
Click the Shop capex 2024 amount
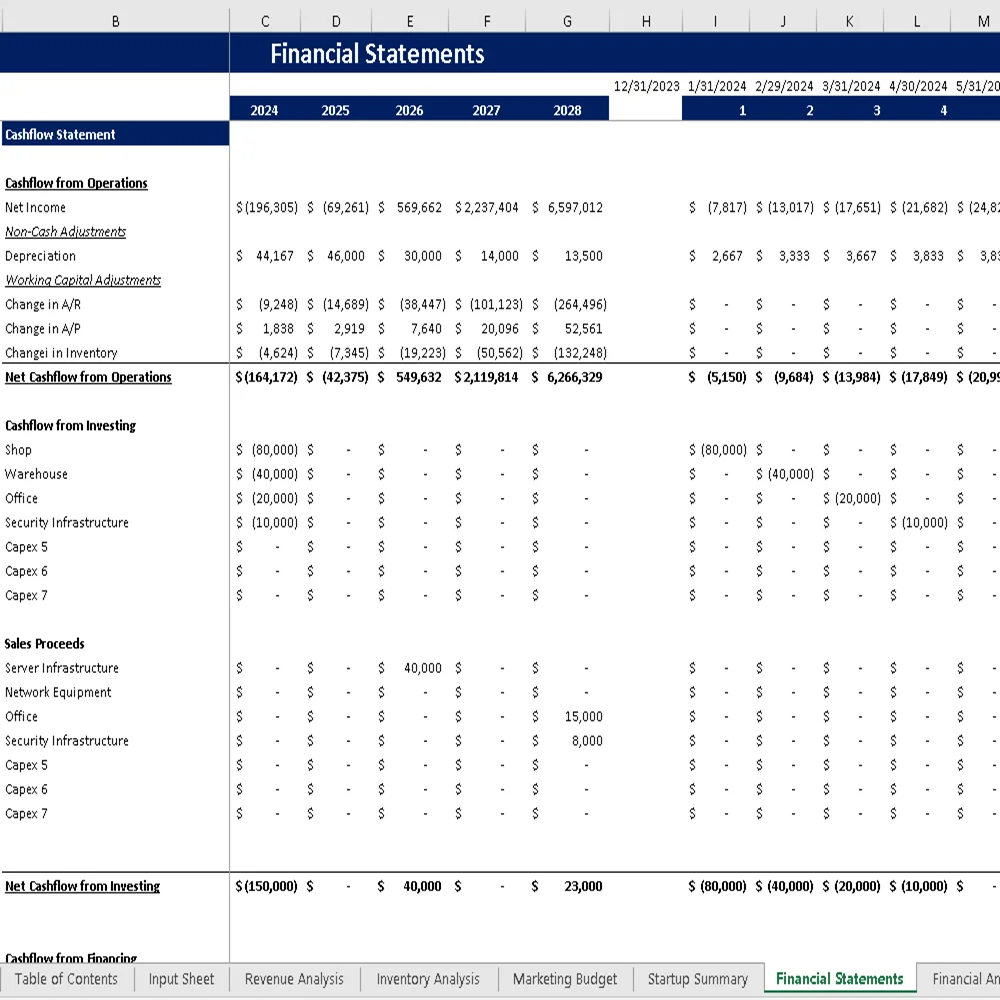(x=264, y=450)
